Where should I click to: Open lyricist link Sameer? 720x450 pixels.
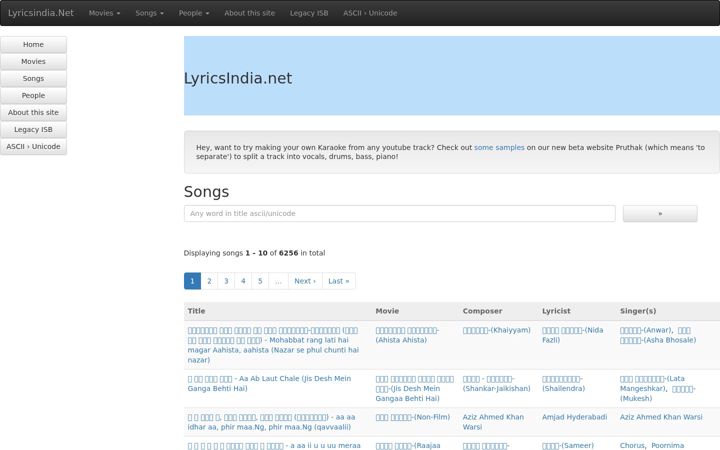coord(568,445)
